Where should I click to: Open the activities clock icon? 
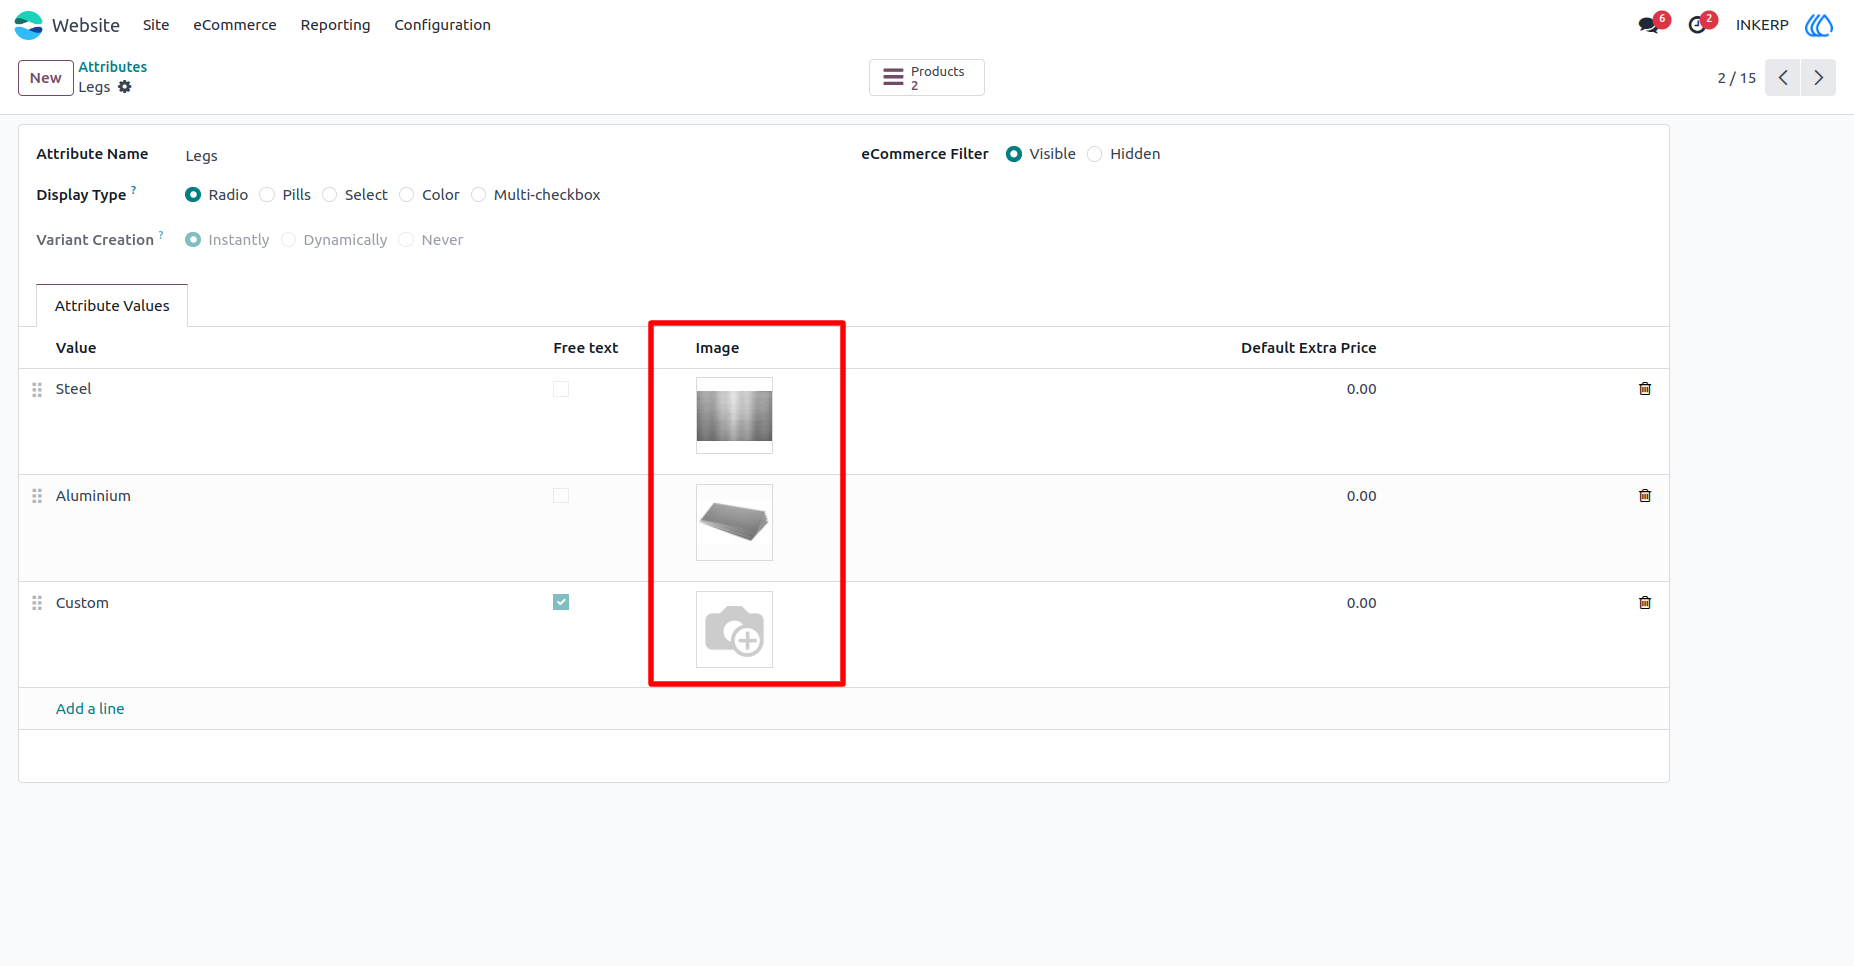pyautogui.click(x=1697, y=25)
